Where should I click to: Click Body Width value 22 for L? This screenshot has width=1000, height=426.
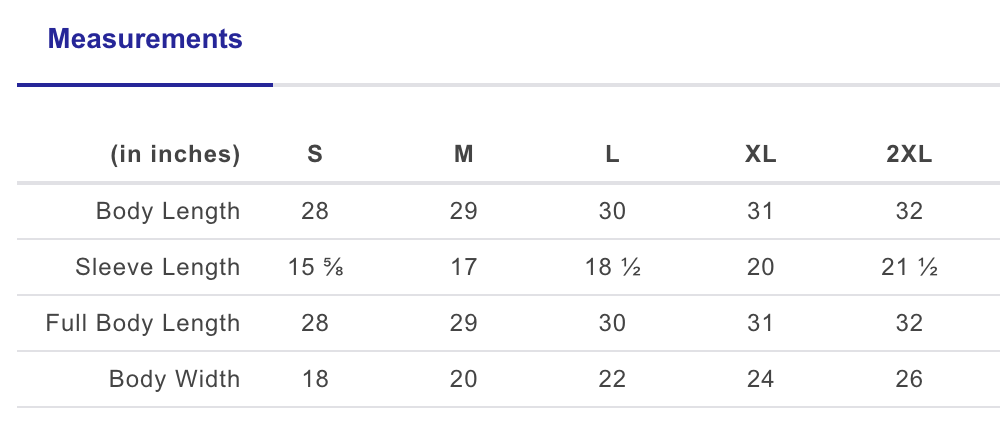pyautogui.click(x=612, y=379)
